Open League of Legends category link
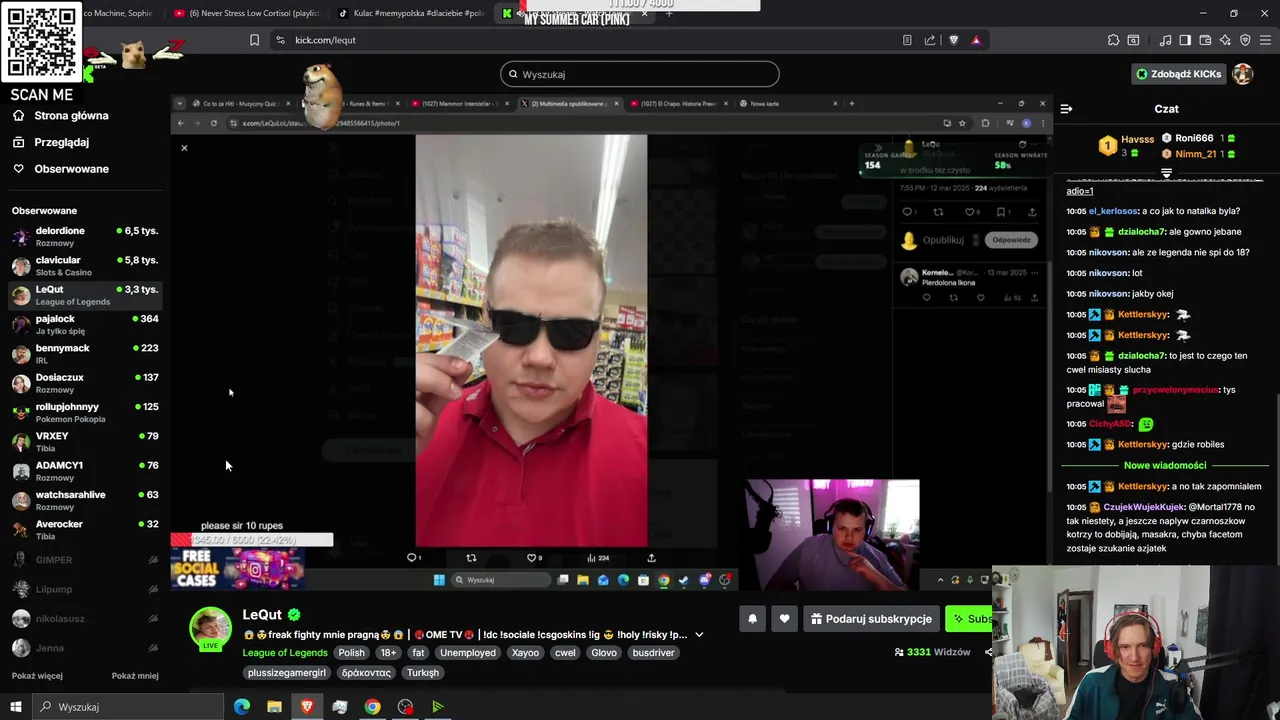 pyautogui.click(x=285, y=653)
